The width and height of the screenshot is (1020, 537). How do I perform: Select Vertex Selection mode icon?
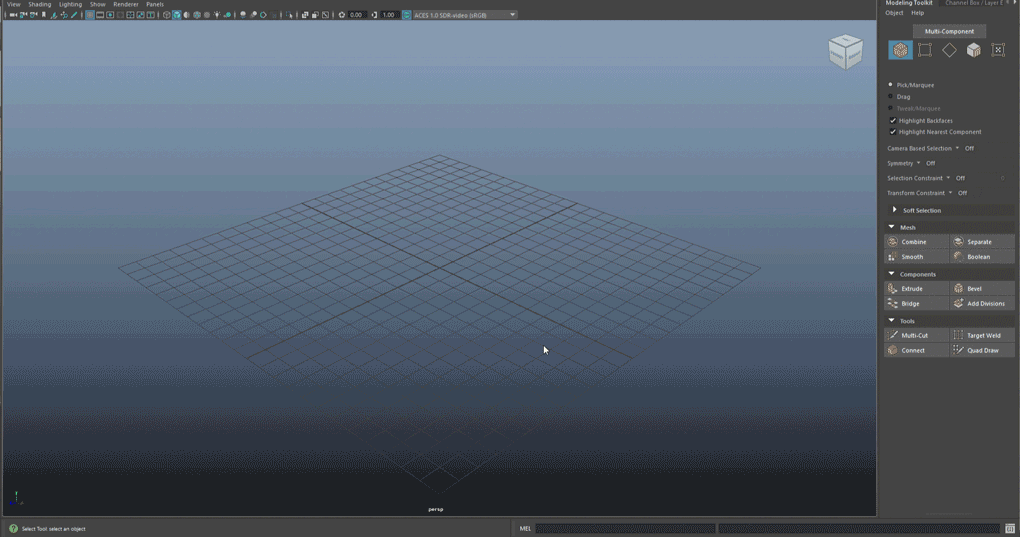(x=924, y=50)
